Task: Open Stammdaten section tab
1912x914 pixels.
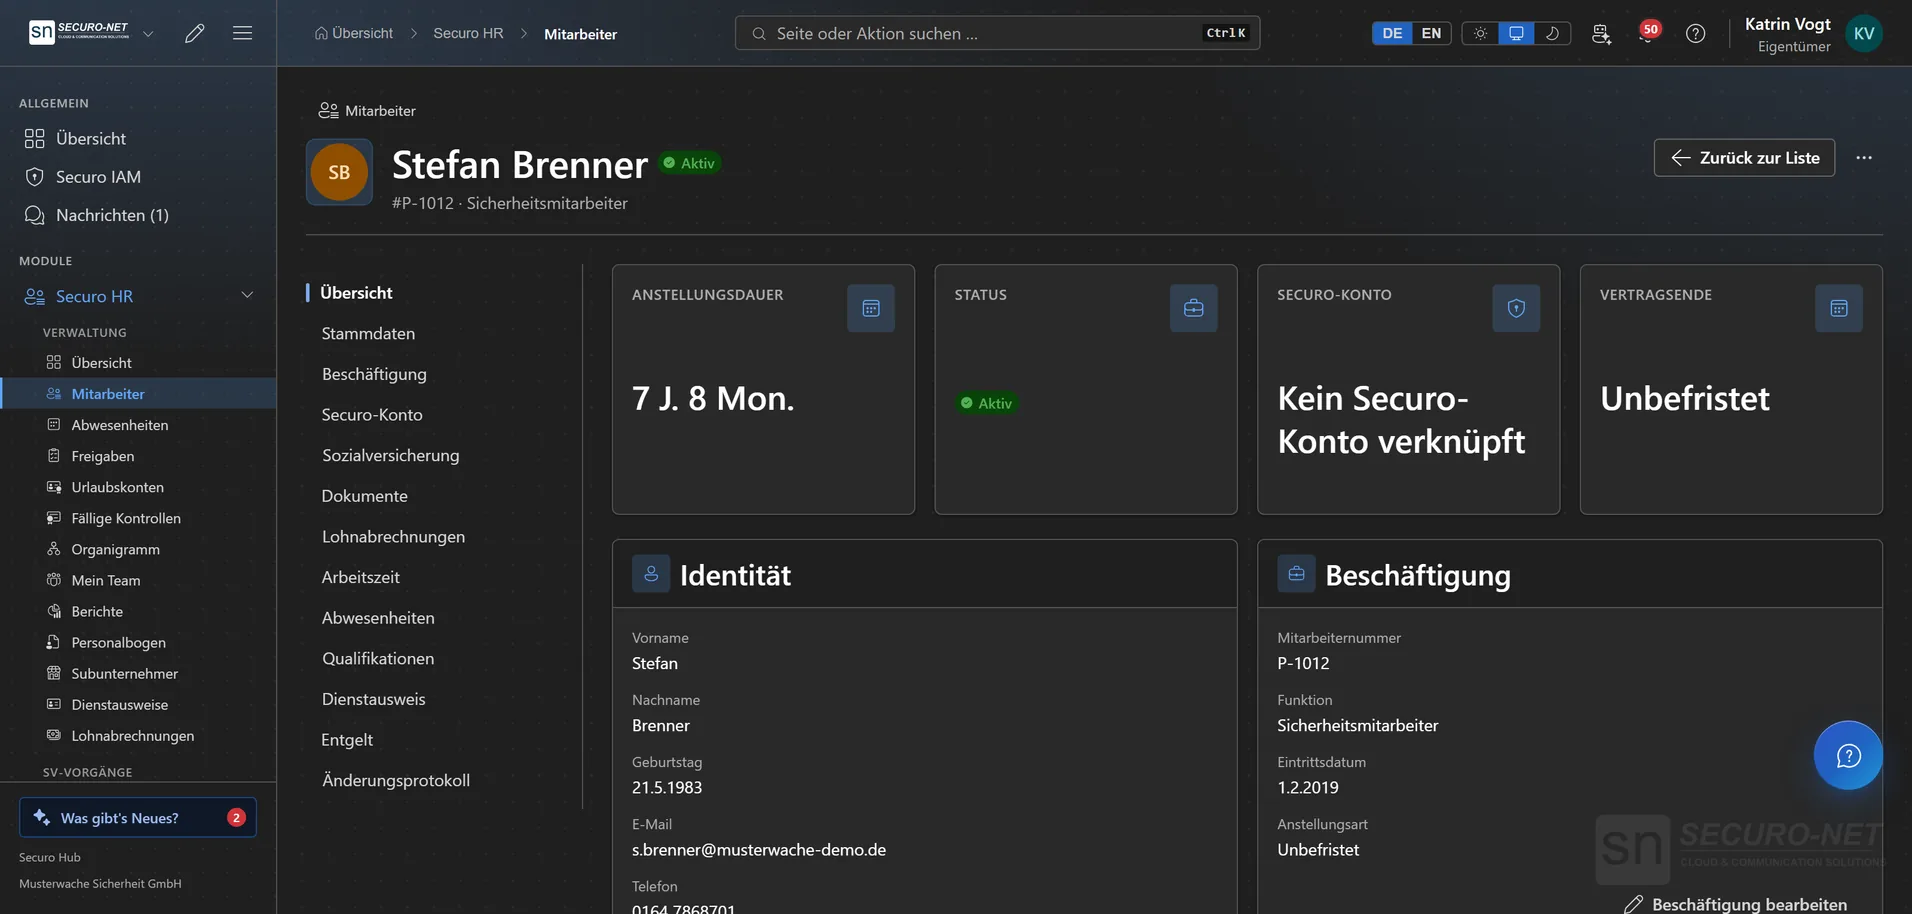Action: [x=368, y=333]
